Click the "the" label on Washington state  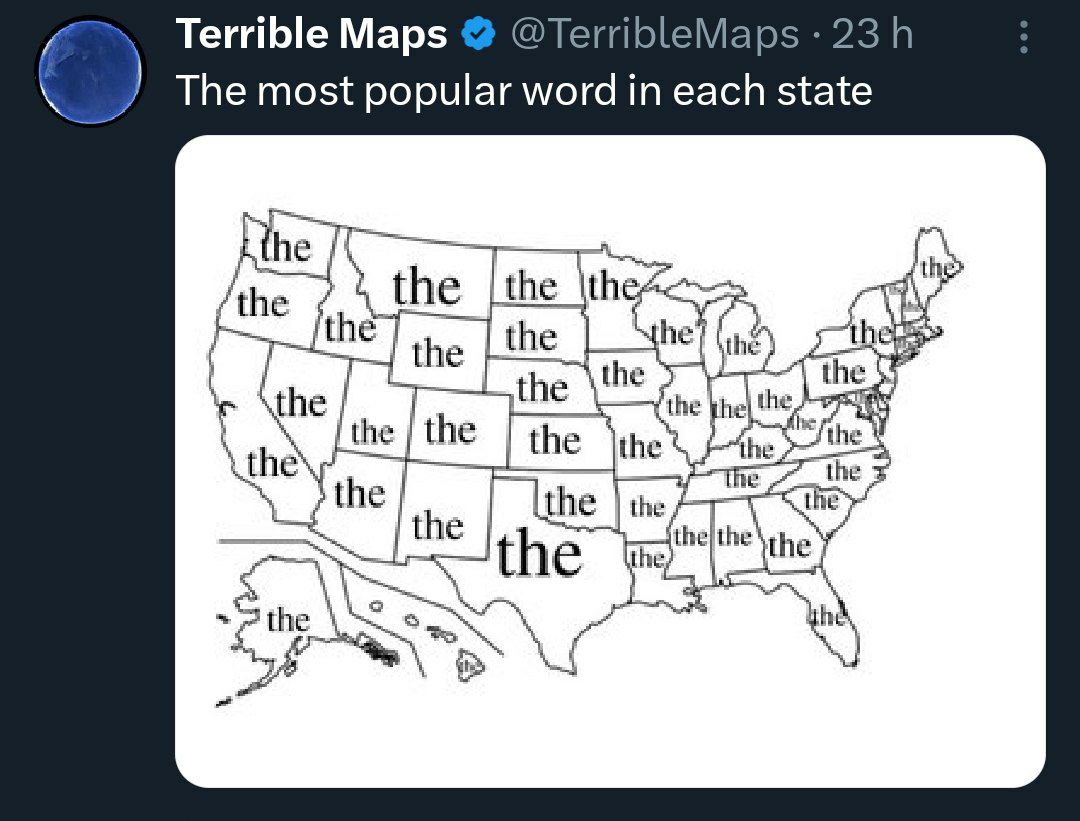pyautogui.click(x=287, y=248)
